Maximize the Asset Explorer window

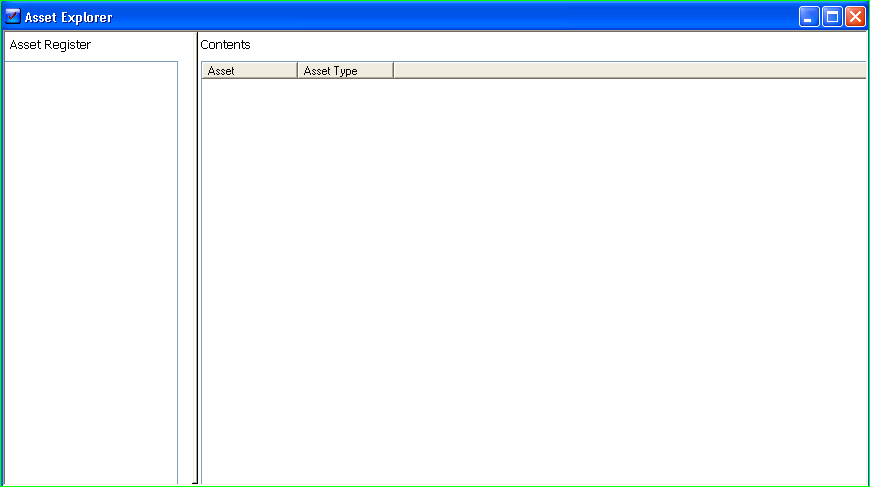[832, 17]
